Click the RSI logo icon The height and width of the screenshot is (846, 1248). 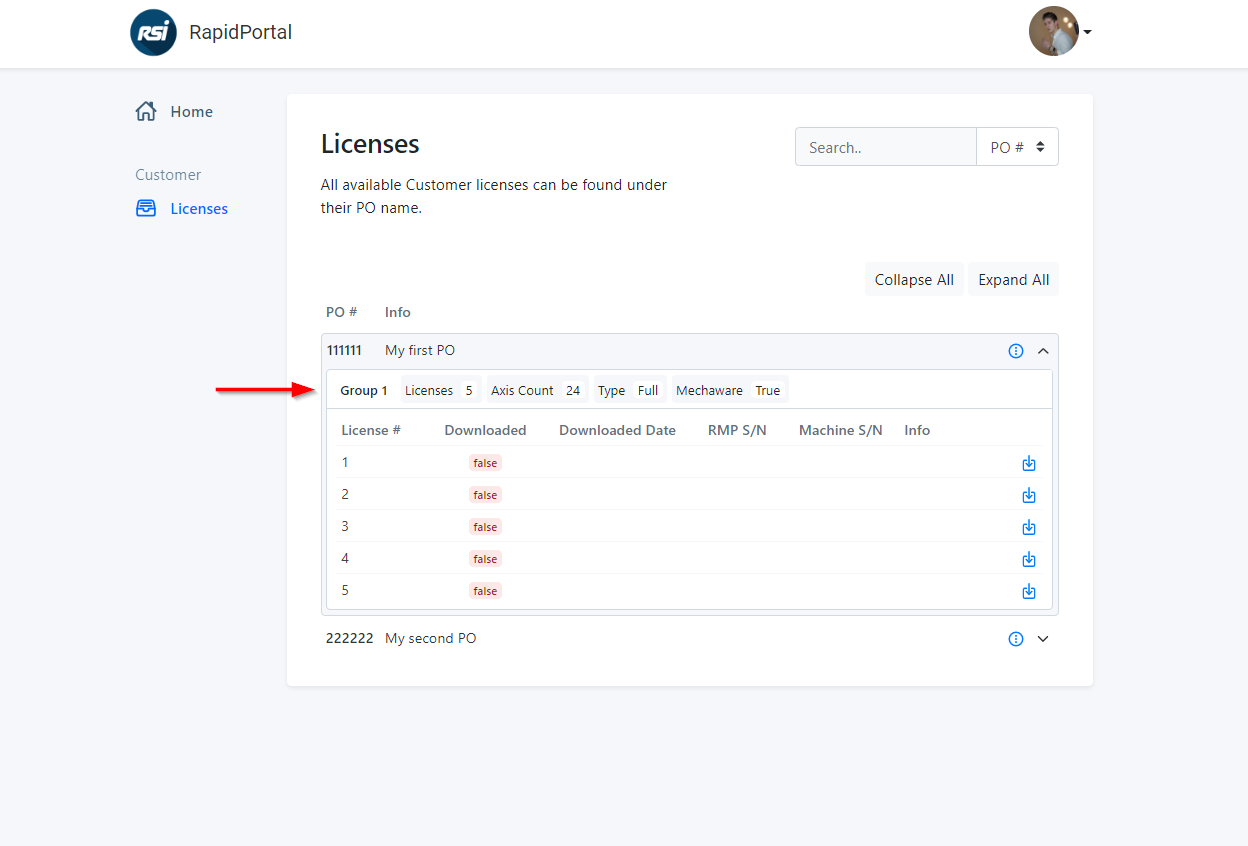tap(153, 32)
